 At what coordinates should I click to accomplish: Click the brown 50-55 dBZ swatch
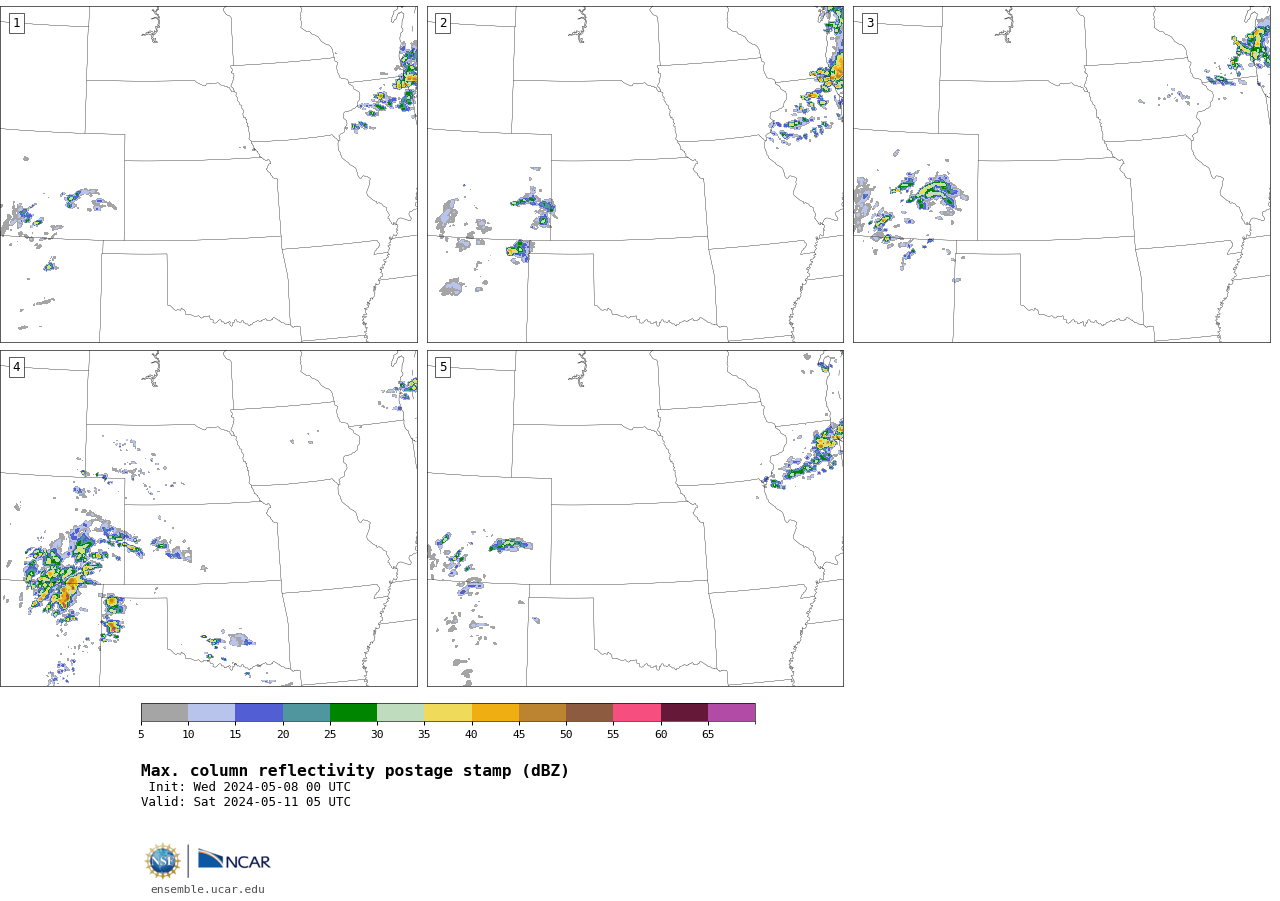pyautogui.click(x=589, y=712)
